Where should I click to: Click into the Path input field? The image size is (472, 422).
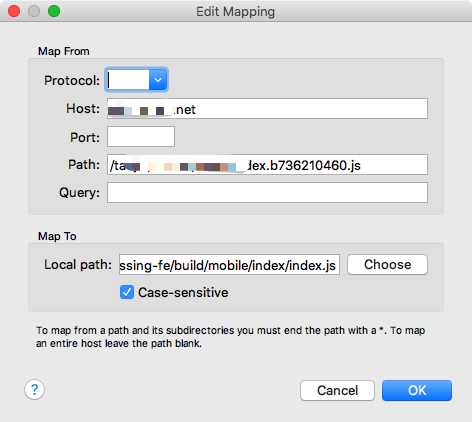pos(267,164)
